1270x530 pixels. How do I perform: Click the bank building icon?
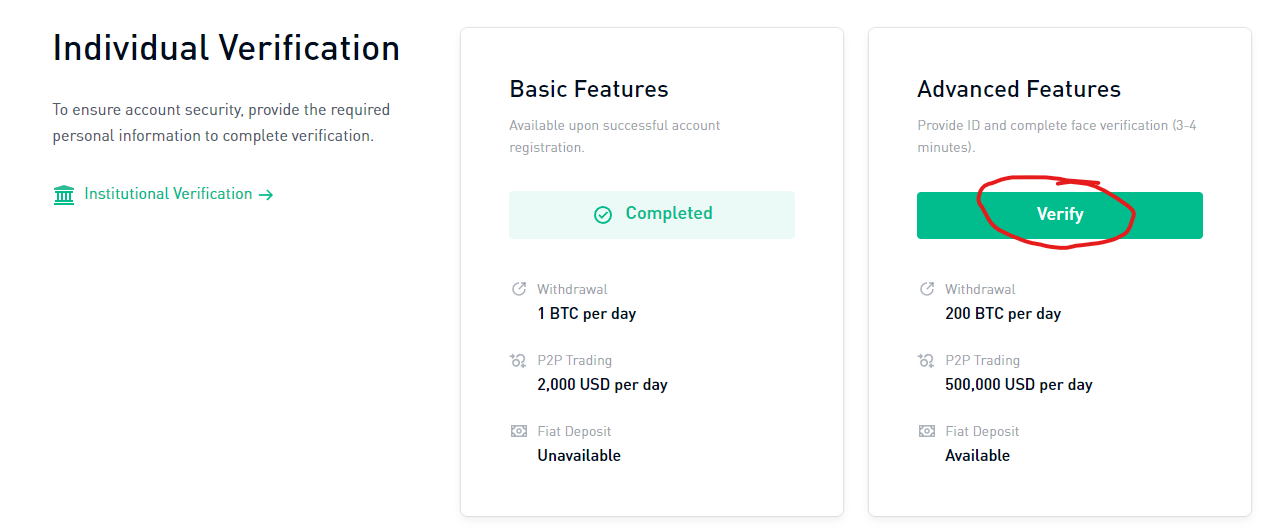tap(64, 194)
